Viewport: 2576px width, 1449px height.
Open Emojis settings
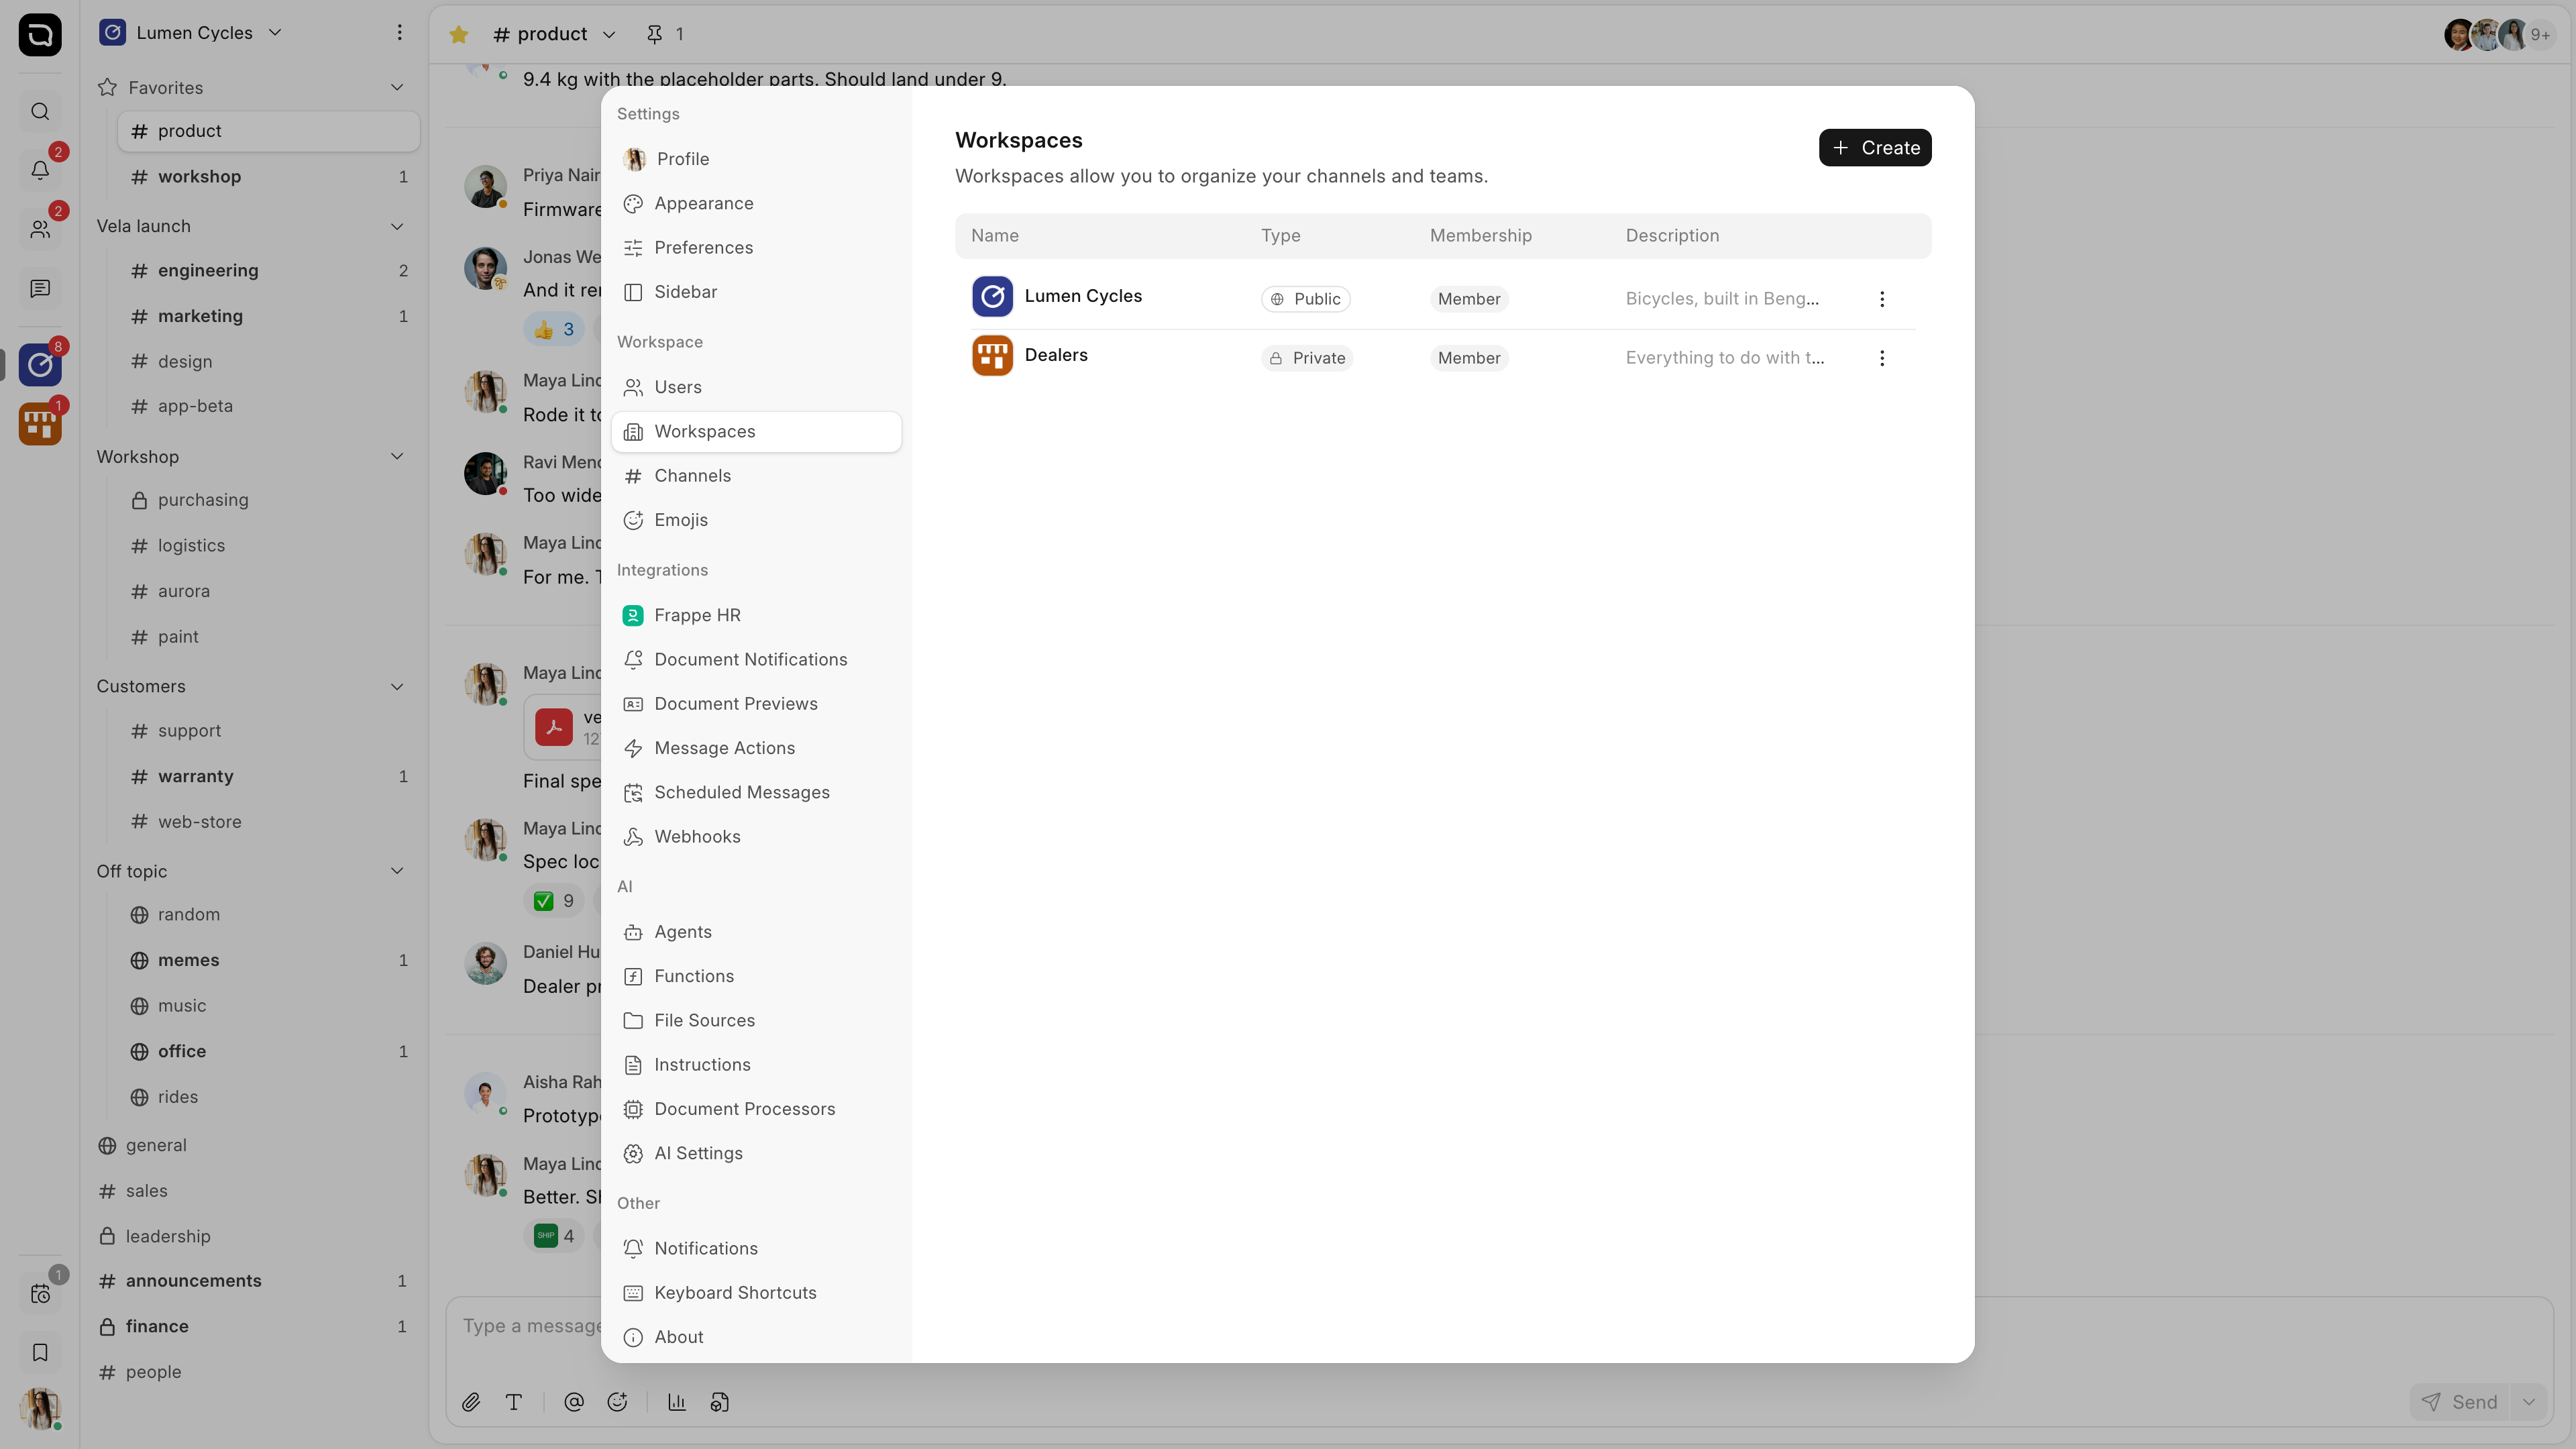pos(756,520)
